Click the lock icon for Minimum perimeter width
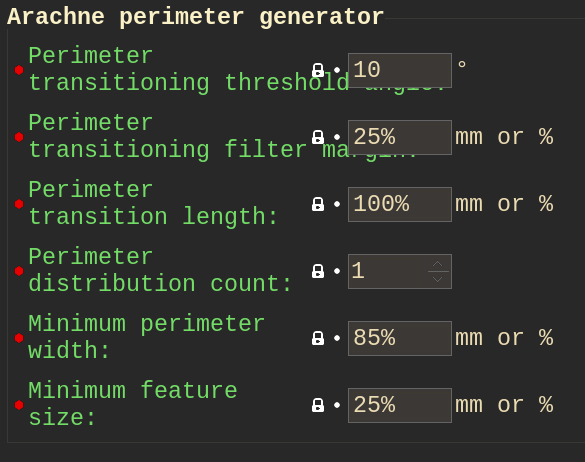Screen dimensions: 585x462 click(318, 338)
